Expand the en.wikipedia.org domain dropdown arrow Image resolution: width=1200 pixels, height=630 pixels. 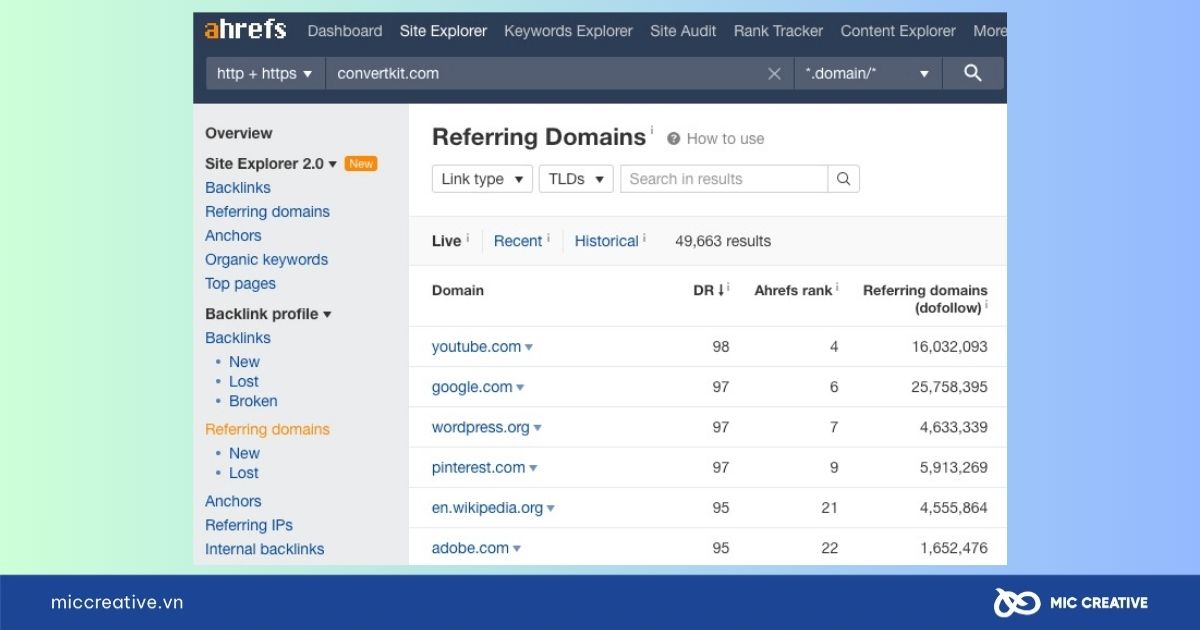pos(550,508)
